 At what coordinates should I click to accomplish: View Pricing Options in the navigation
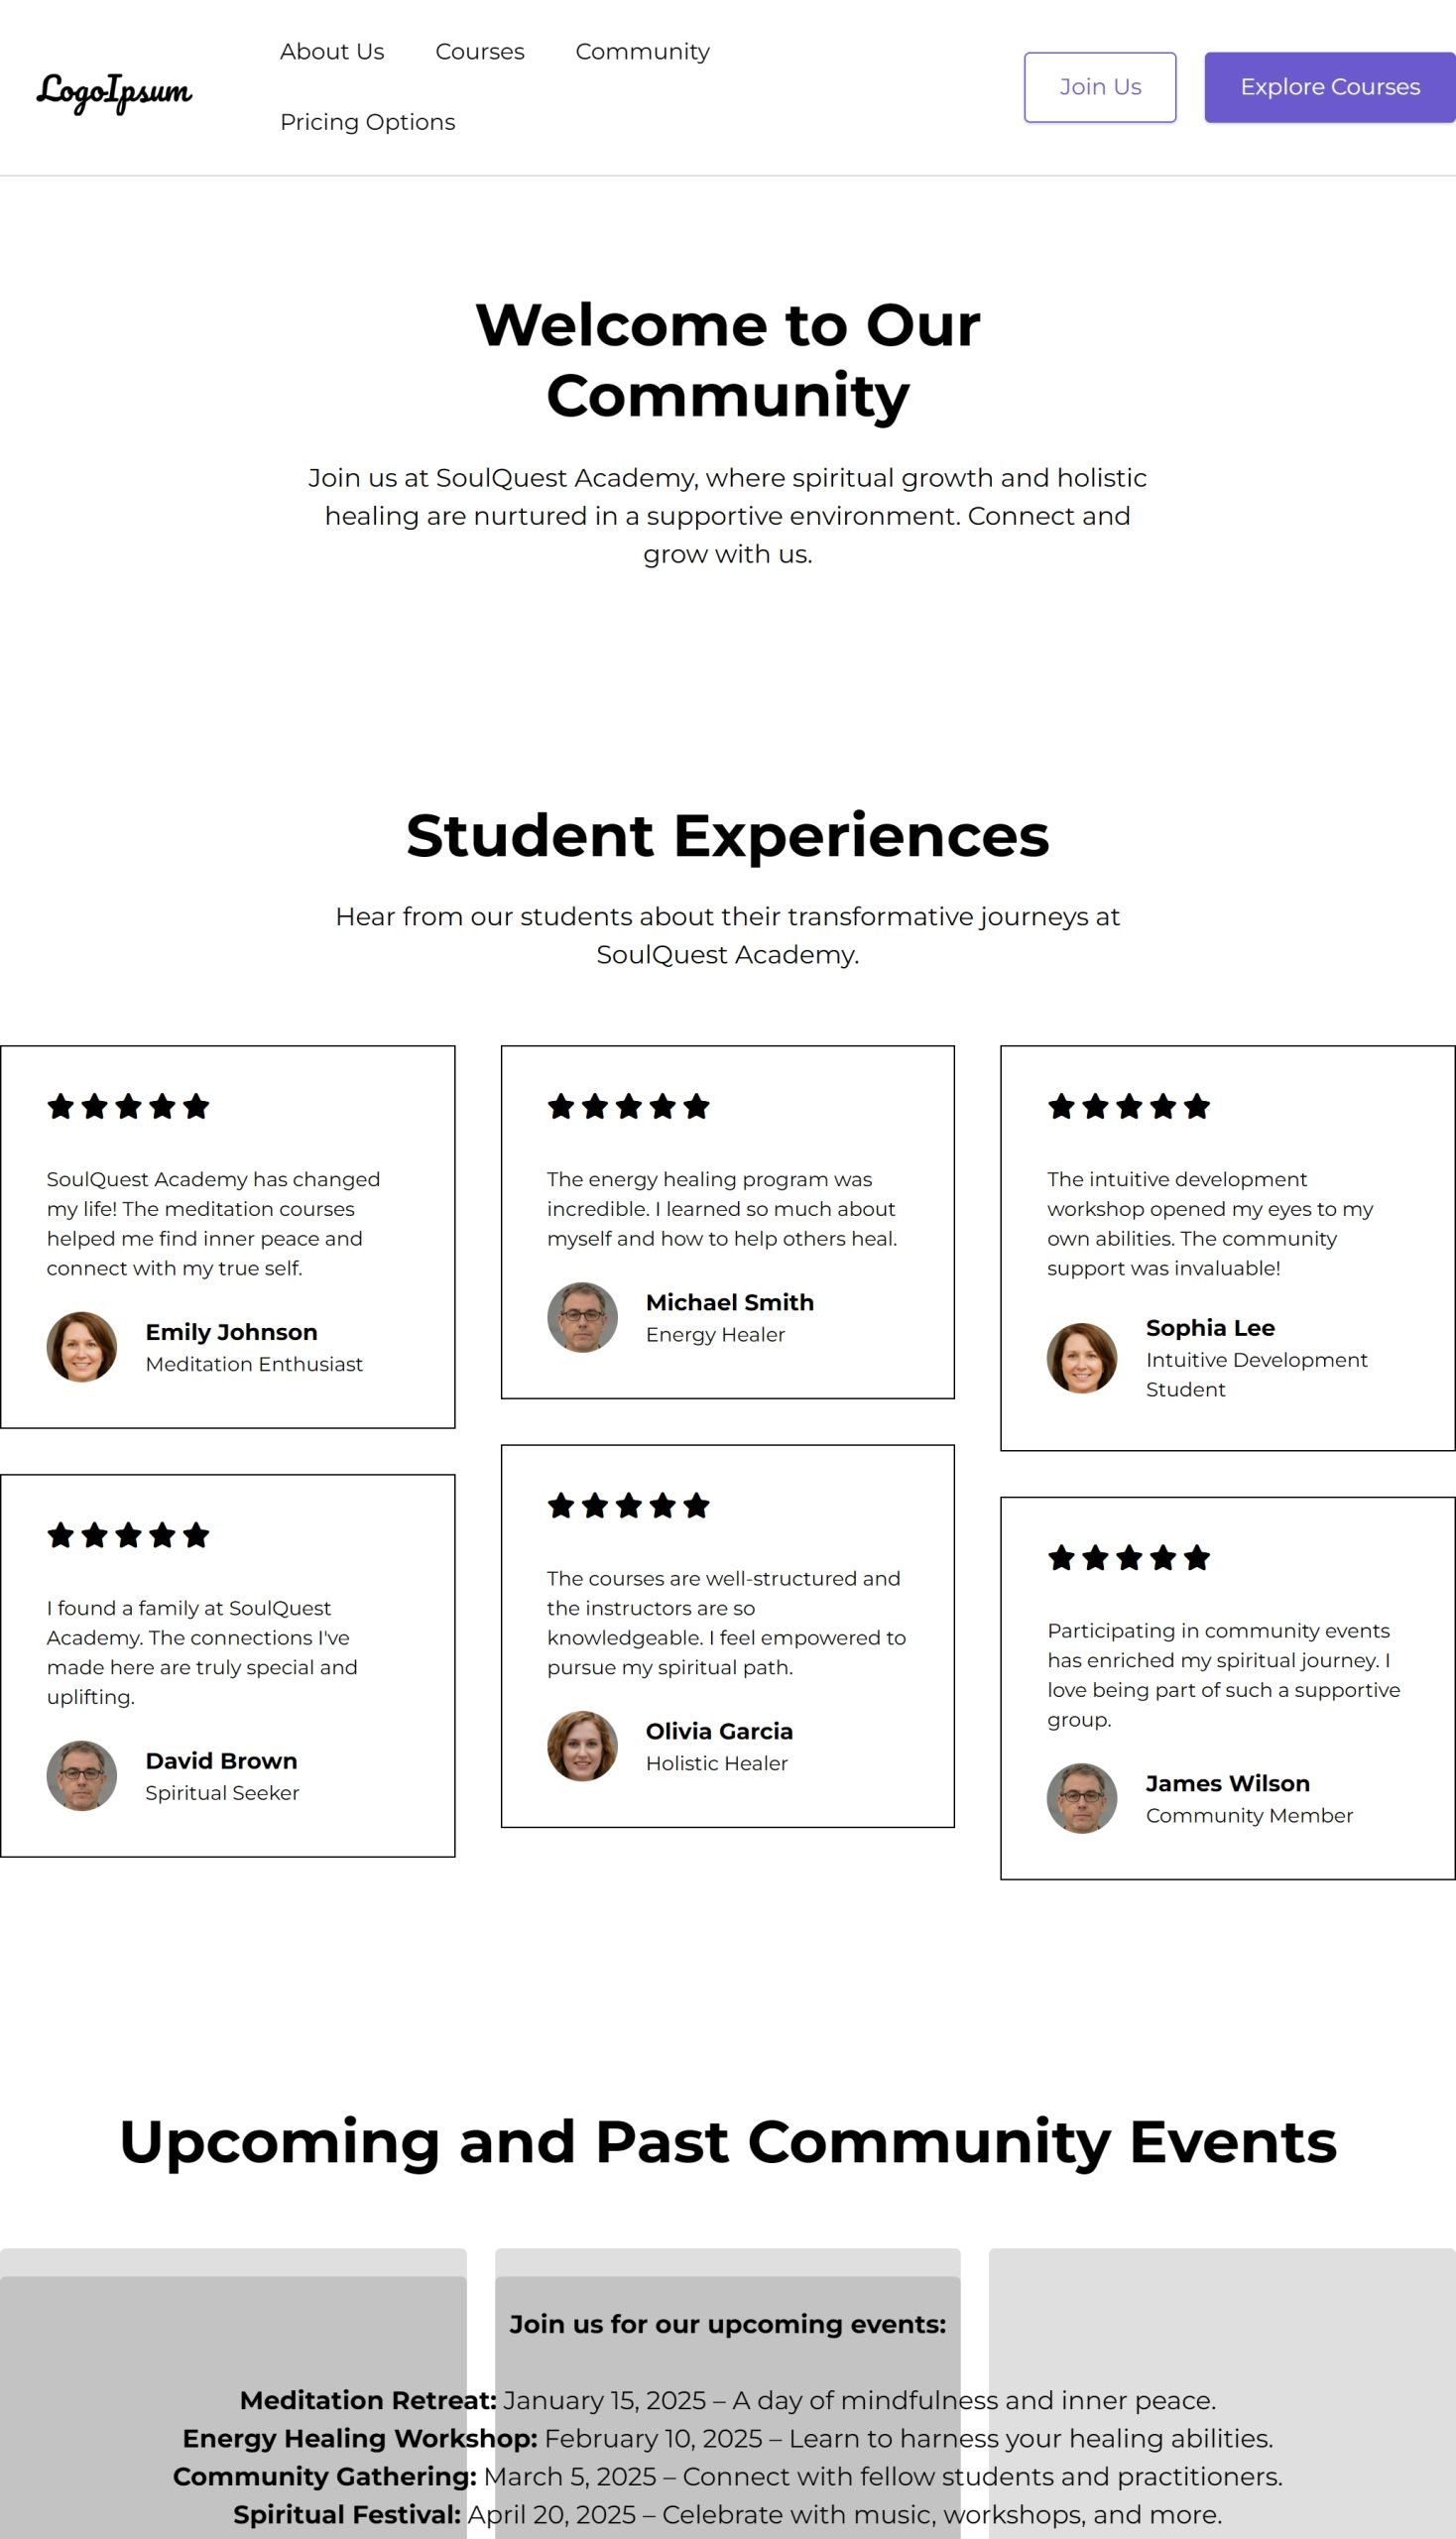367,122
